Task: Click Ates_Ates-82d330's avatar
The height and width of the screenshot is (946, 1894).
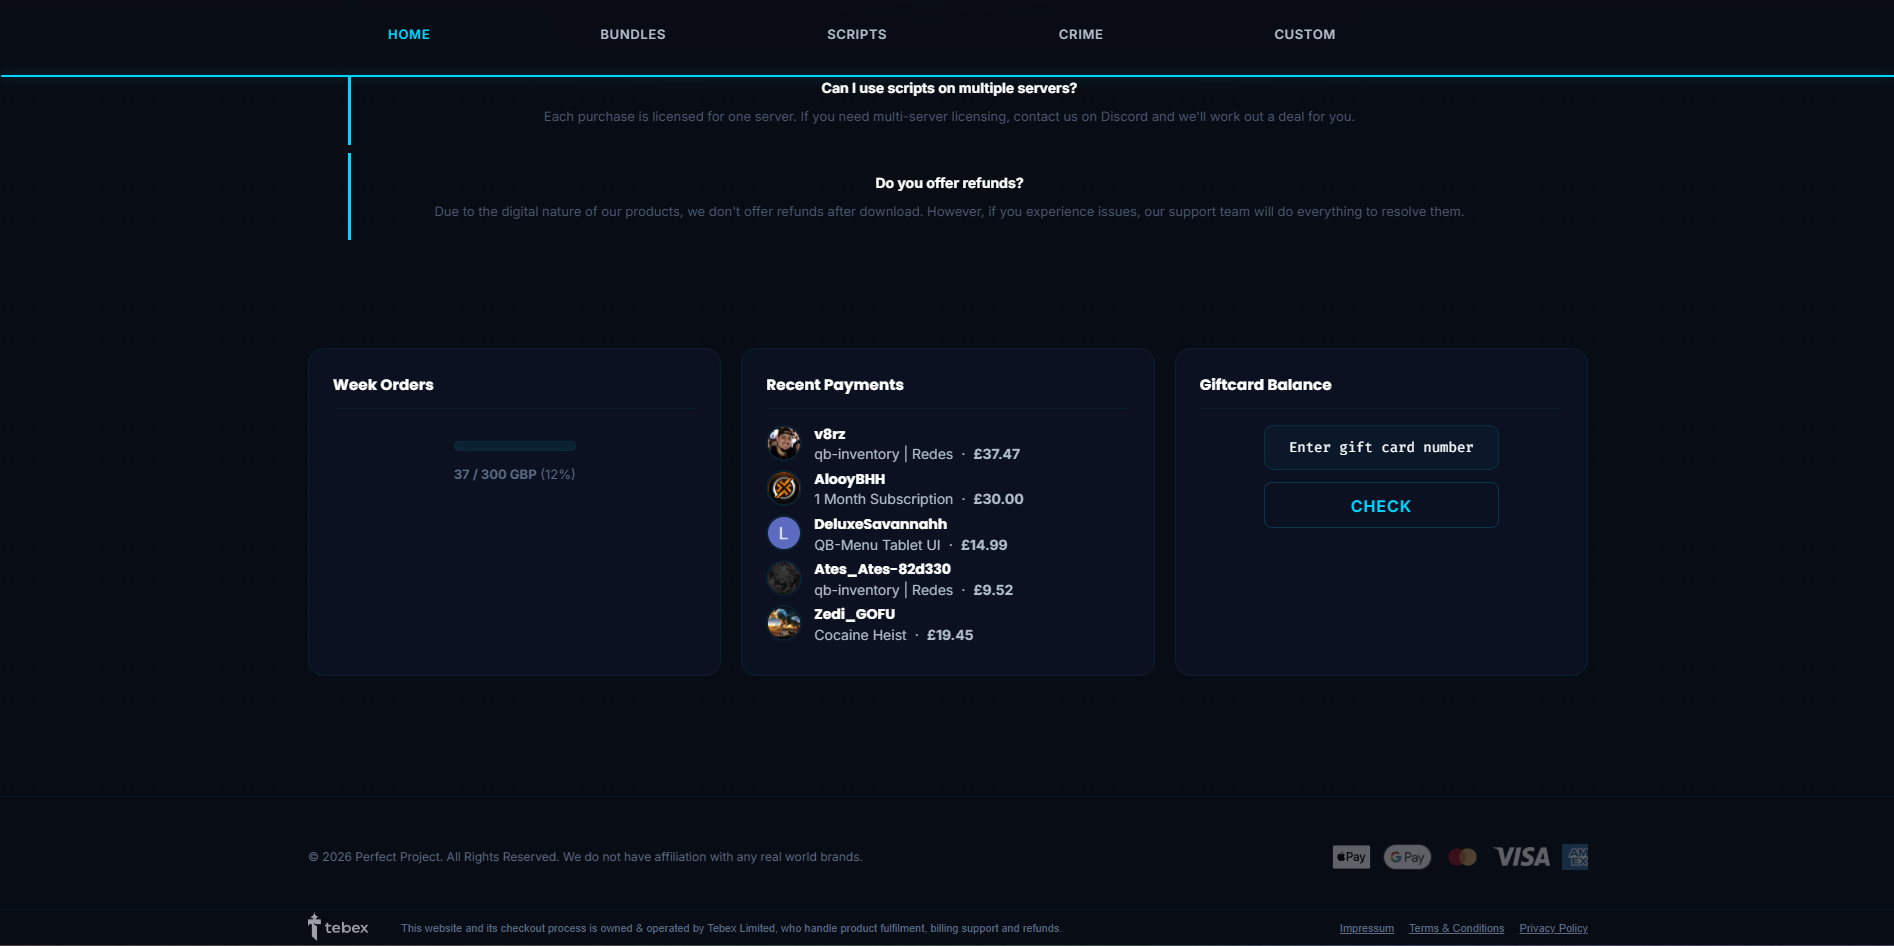Action: [x=784, y=579]
